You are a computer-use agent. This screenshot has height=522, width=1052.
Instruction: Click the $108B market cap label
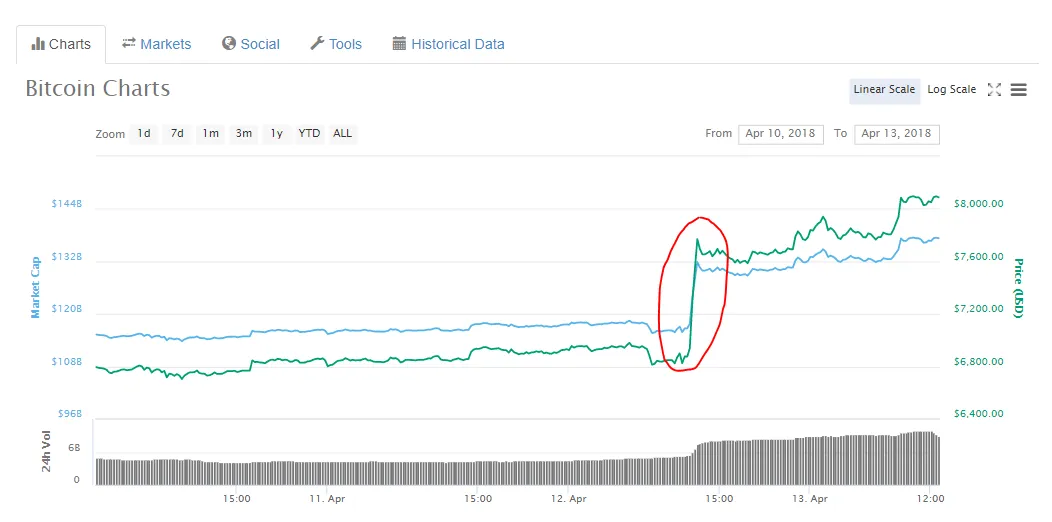point(66,362)
